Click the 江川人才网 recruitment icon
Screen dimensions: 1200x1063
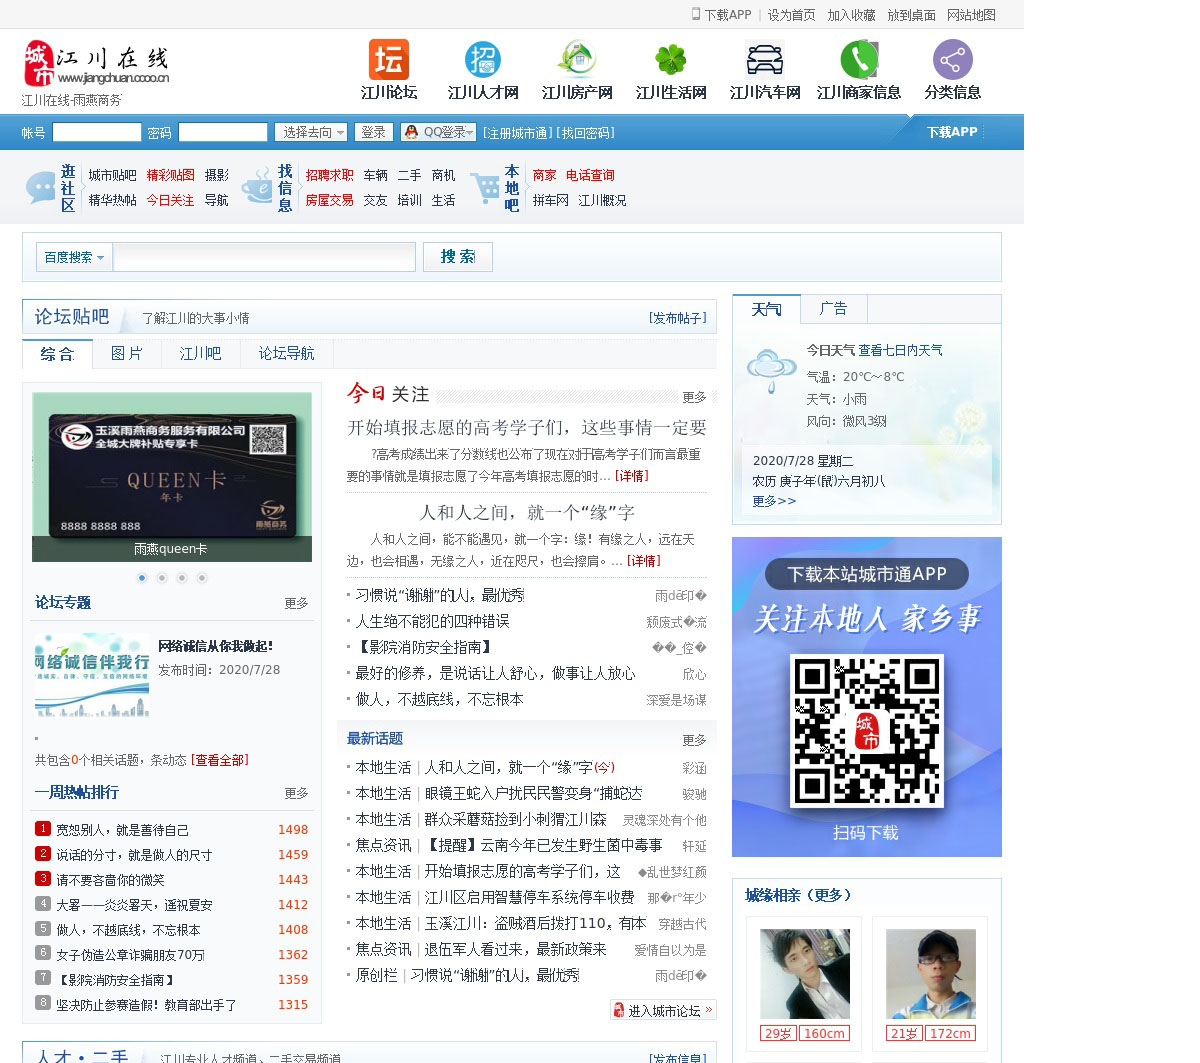pos(483,60)
